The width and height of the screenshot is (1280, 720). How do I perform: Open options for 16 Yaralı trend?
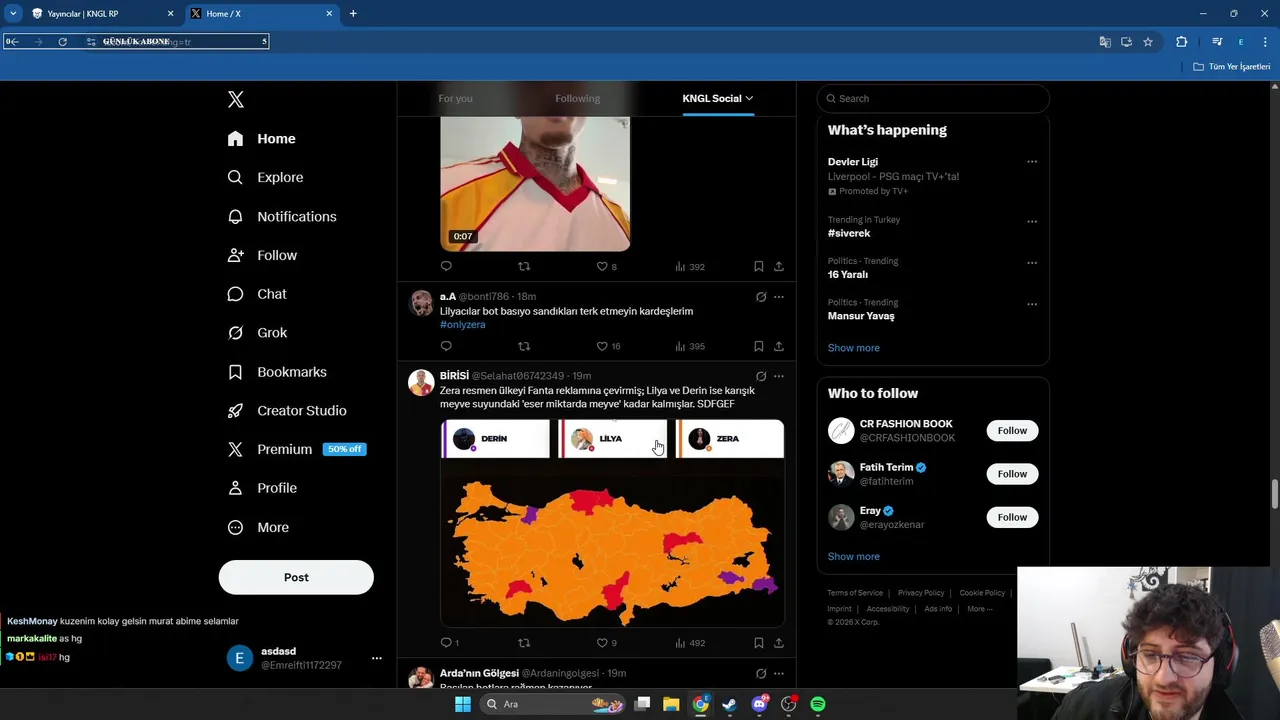(x=1032, y=263)
